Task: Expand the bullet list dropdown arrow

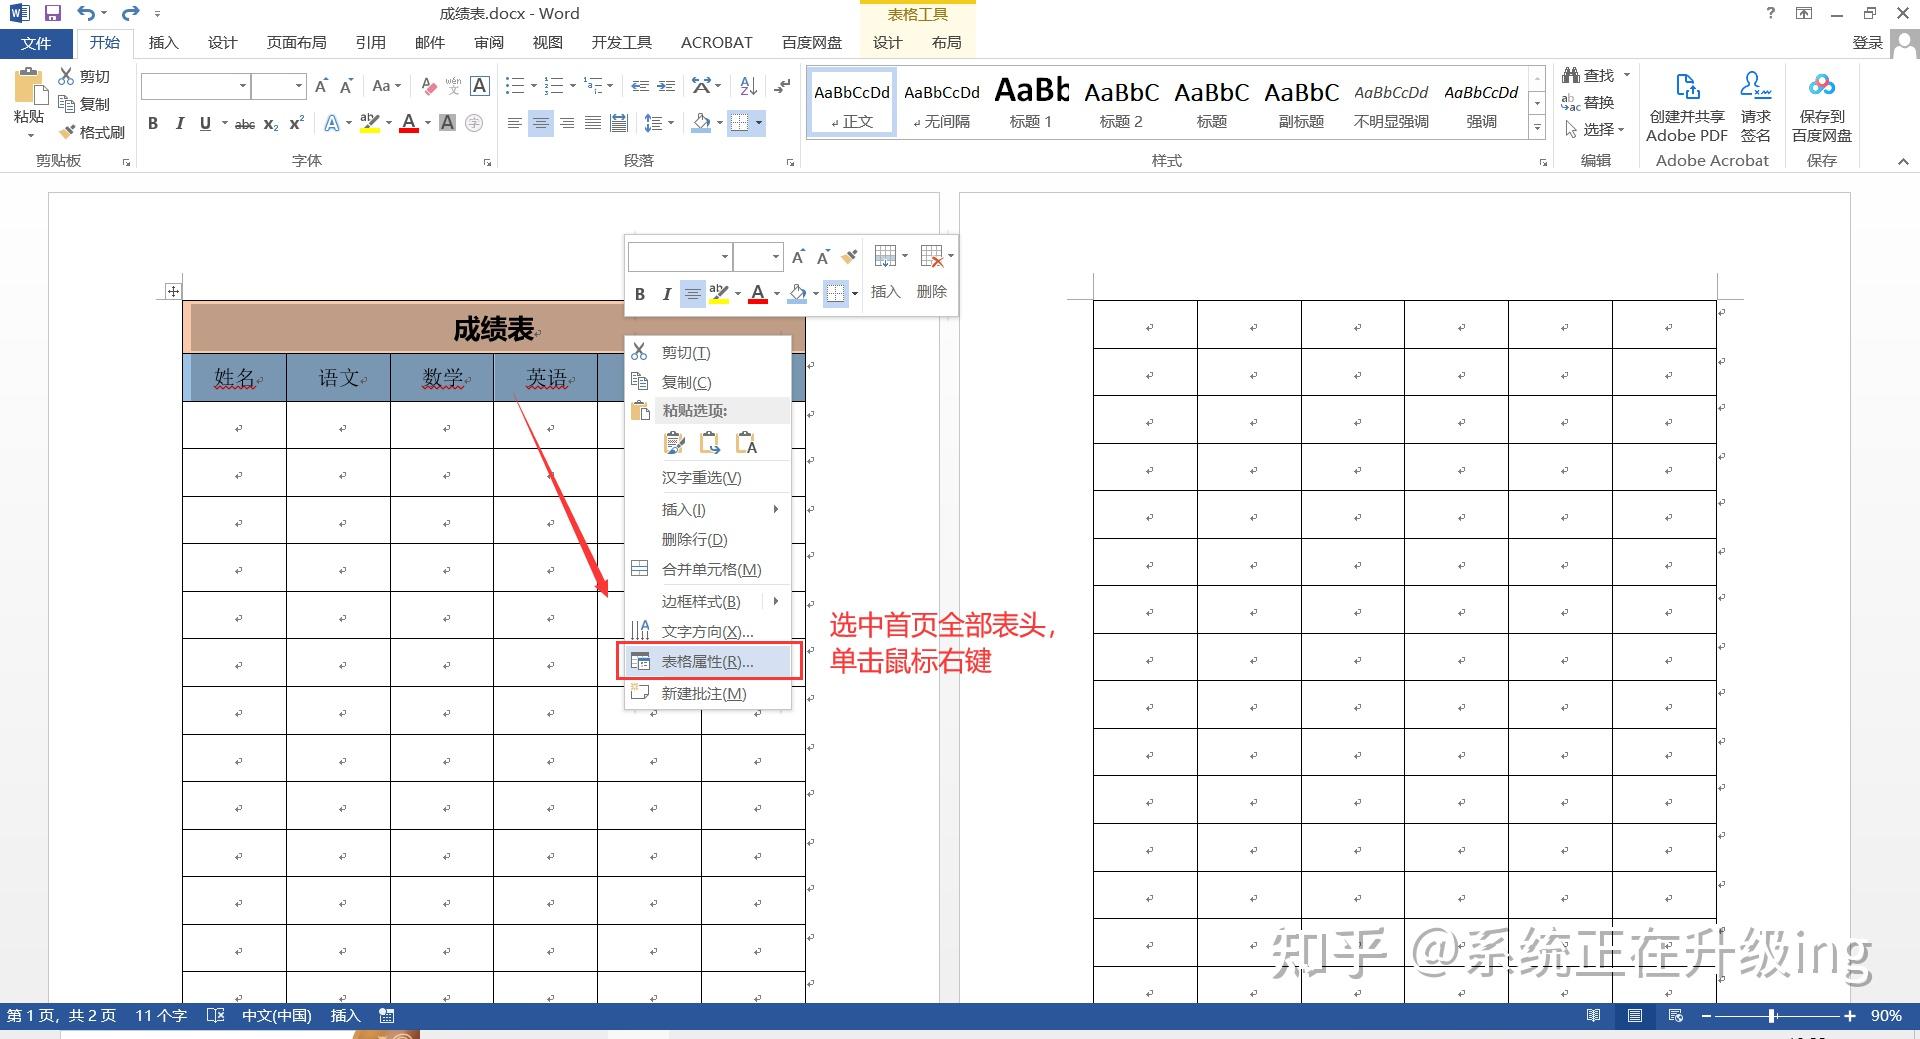Action: (x=534, y=86)
